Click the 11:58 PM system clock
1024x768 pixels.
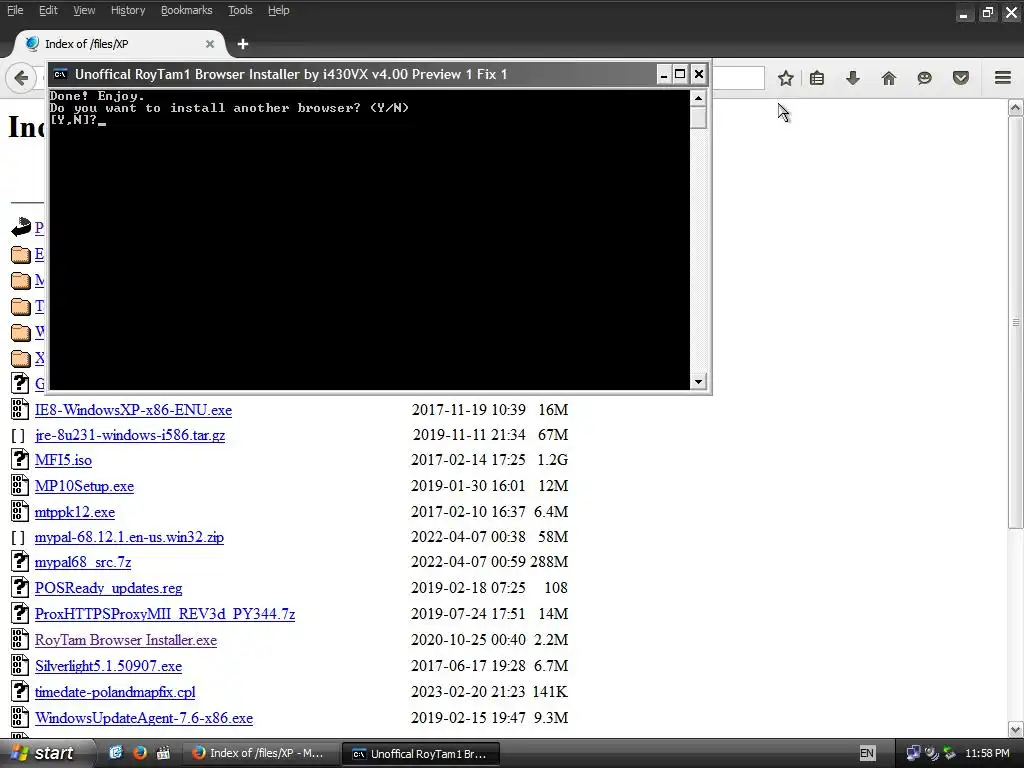coord(987,753)
